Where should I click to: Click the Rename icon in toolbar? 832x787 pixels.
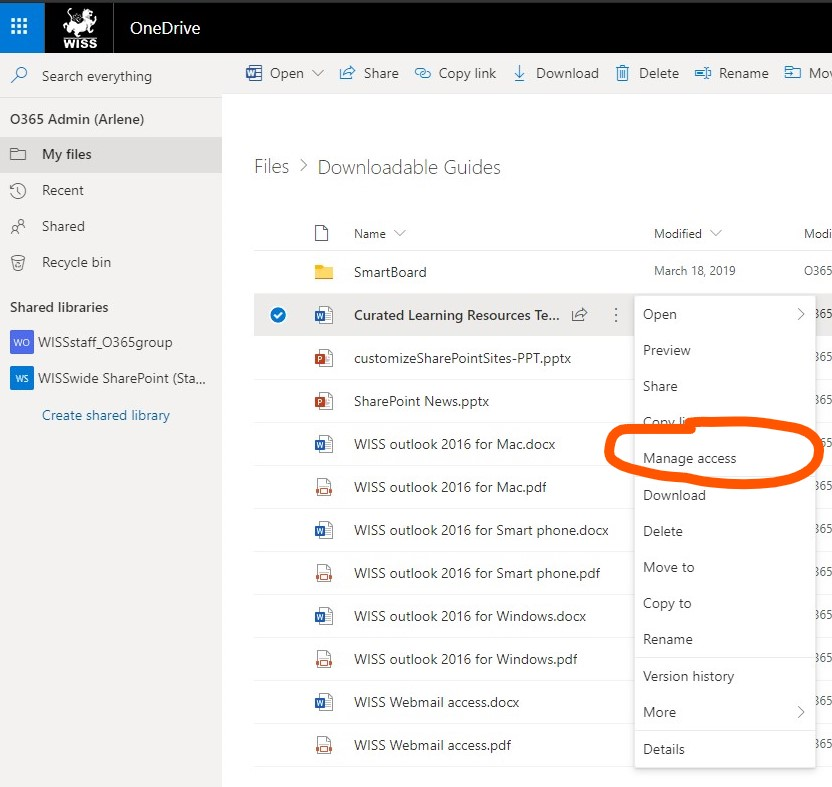tap(703, 73)
